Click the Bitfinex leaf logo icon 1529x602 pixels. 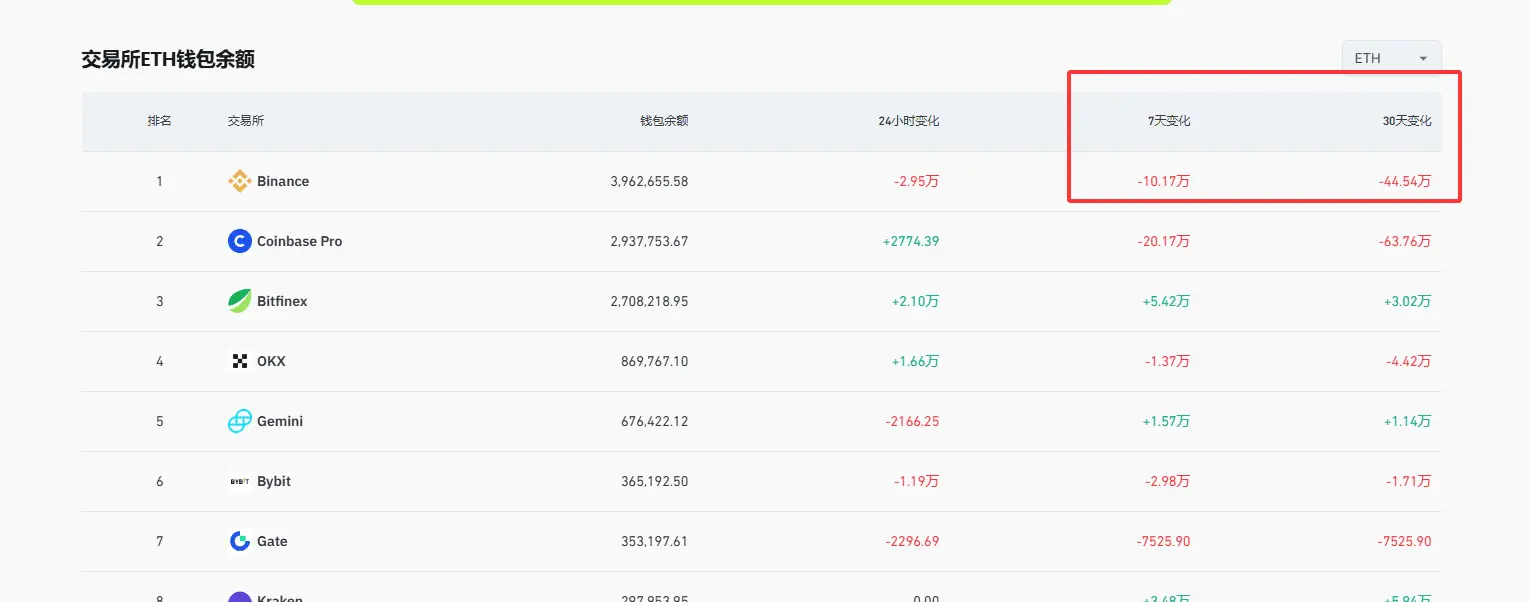click(x=240, y=301)
